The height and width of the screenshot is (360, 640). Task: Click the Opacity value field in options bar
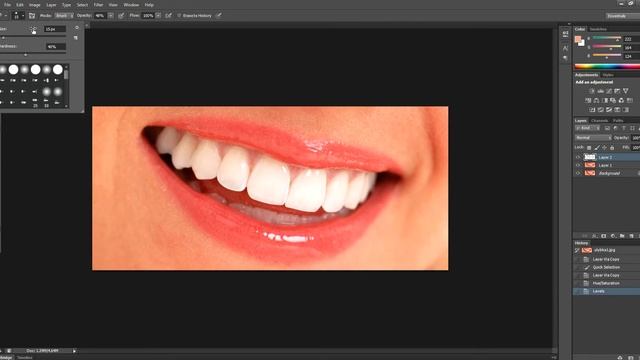click(100, 16)
